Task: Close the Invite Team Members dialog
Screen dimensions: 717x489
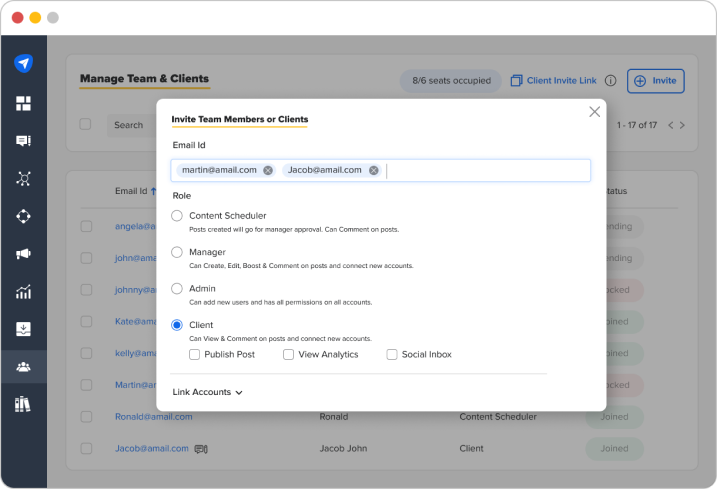Action: click(594, 112)
